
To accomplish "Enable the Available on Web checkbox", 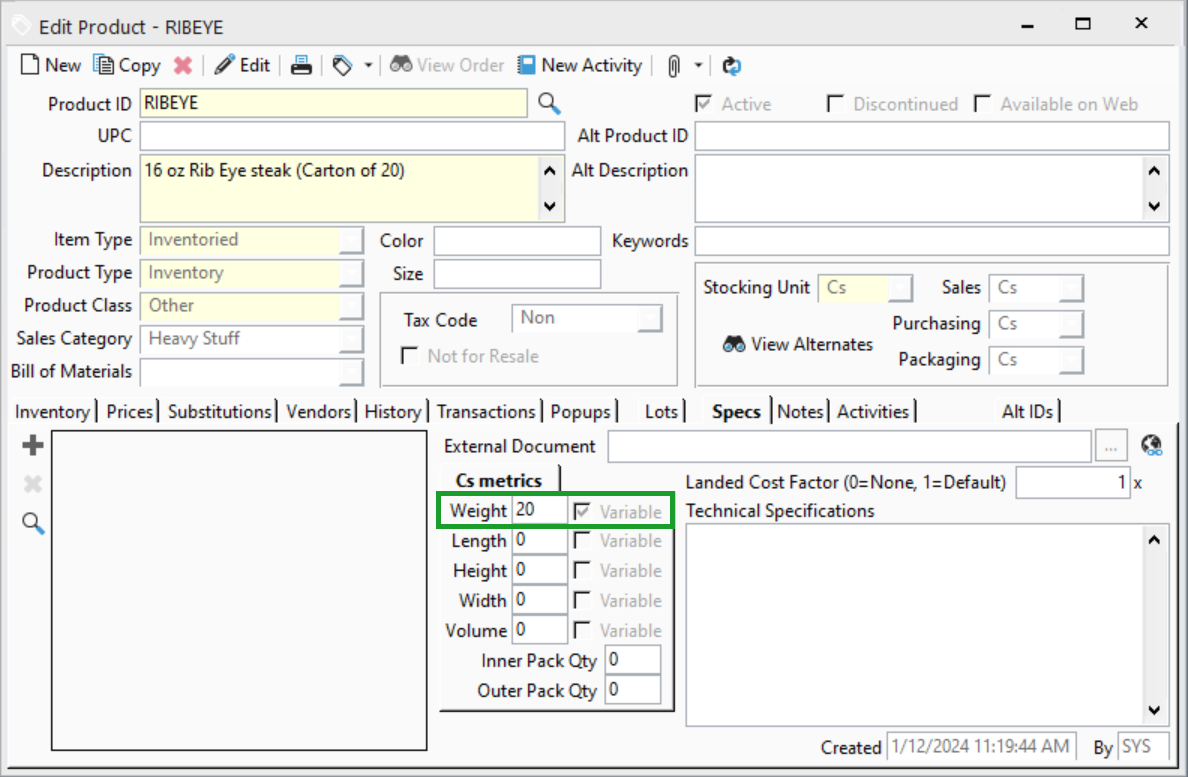I will 982,104.
